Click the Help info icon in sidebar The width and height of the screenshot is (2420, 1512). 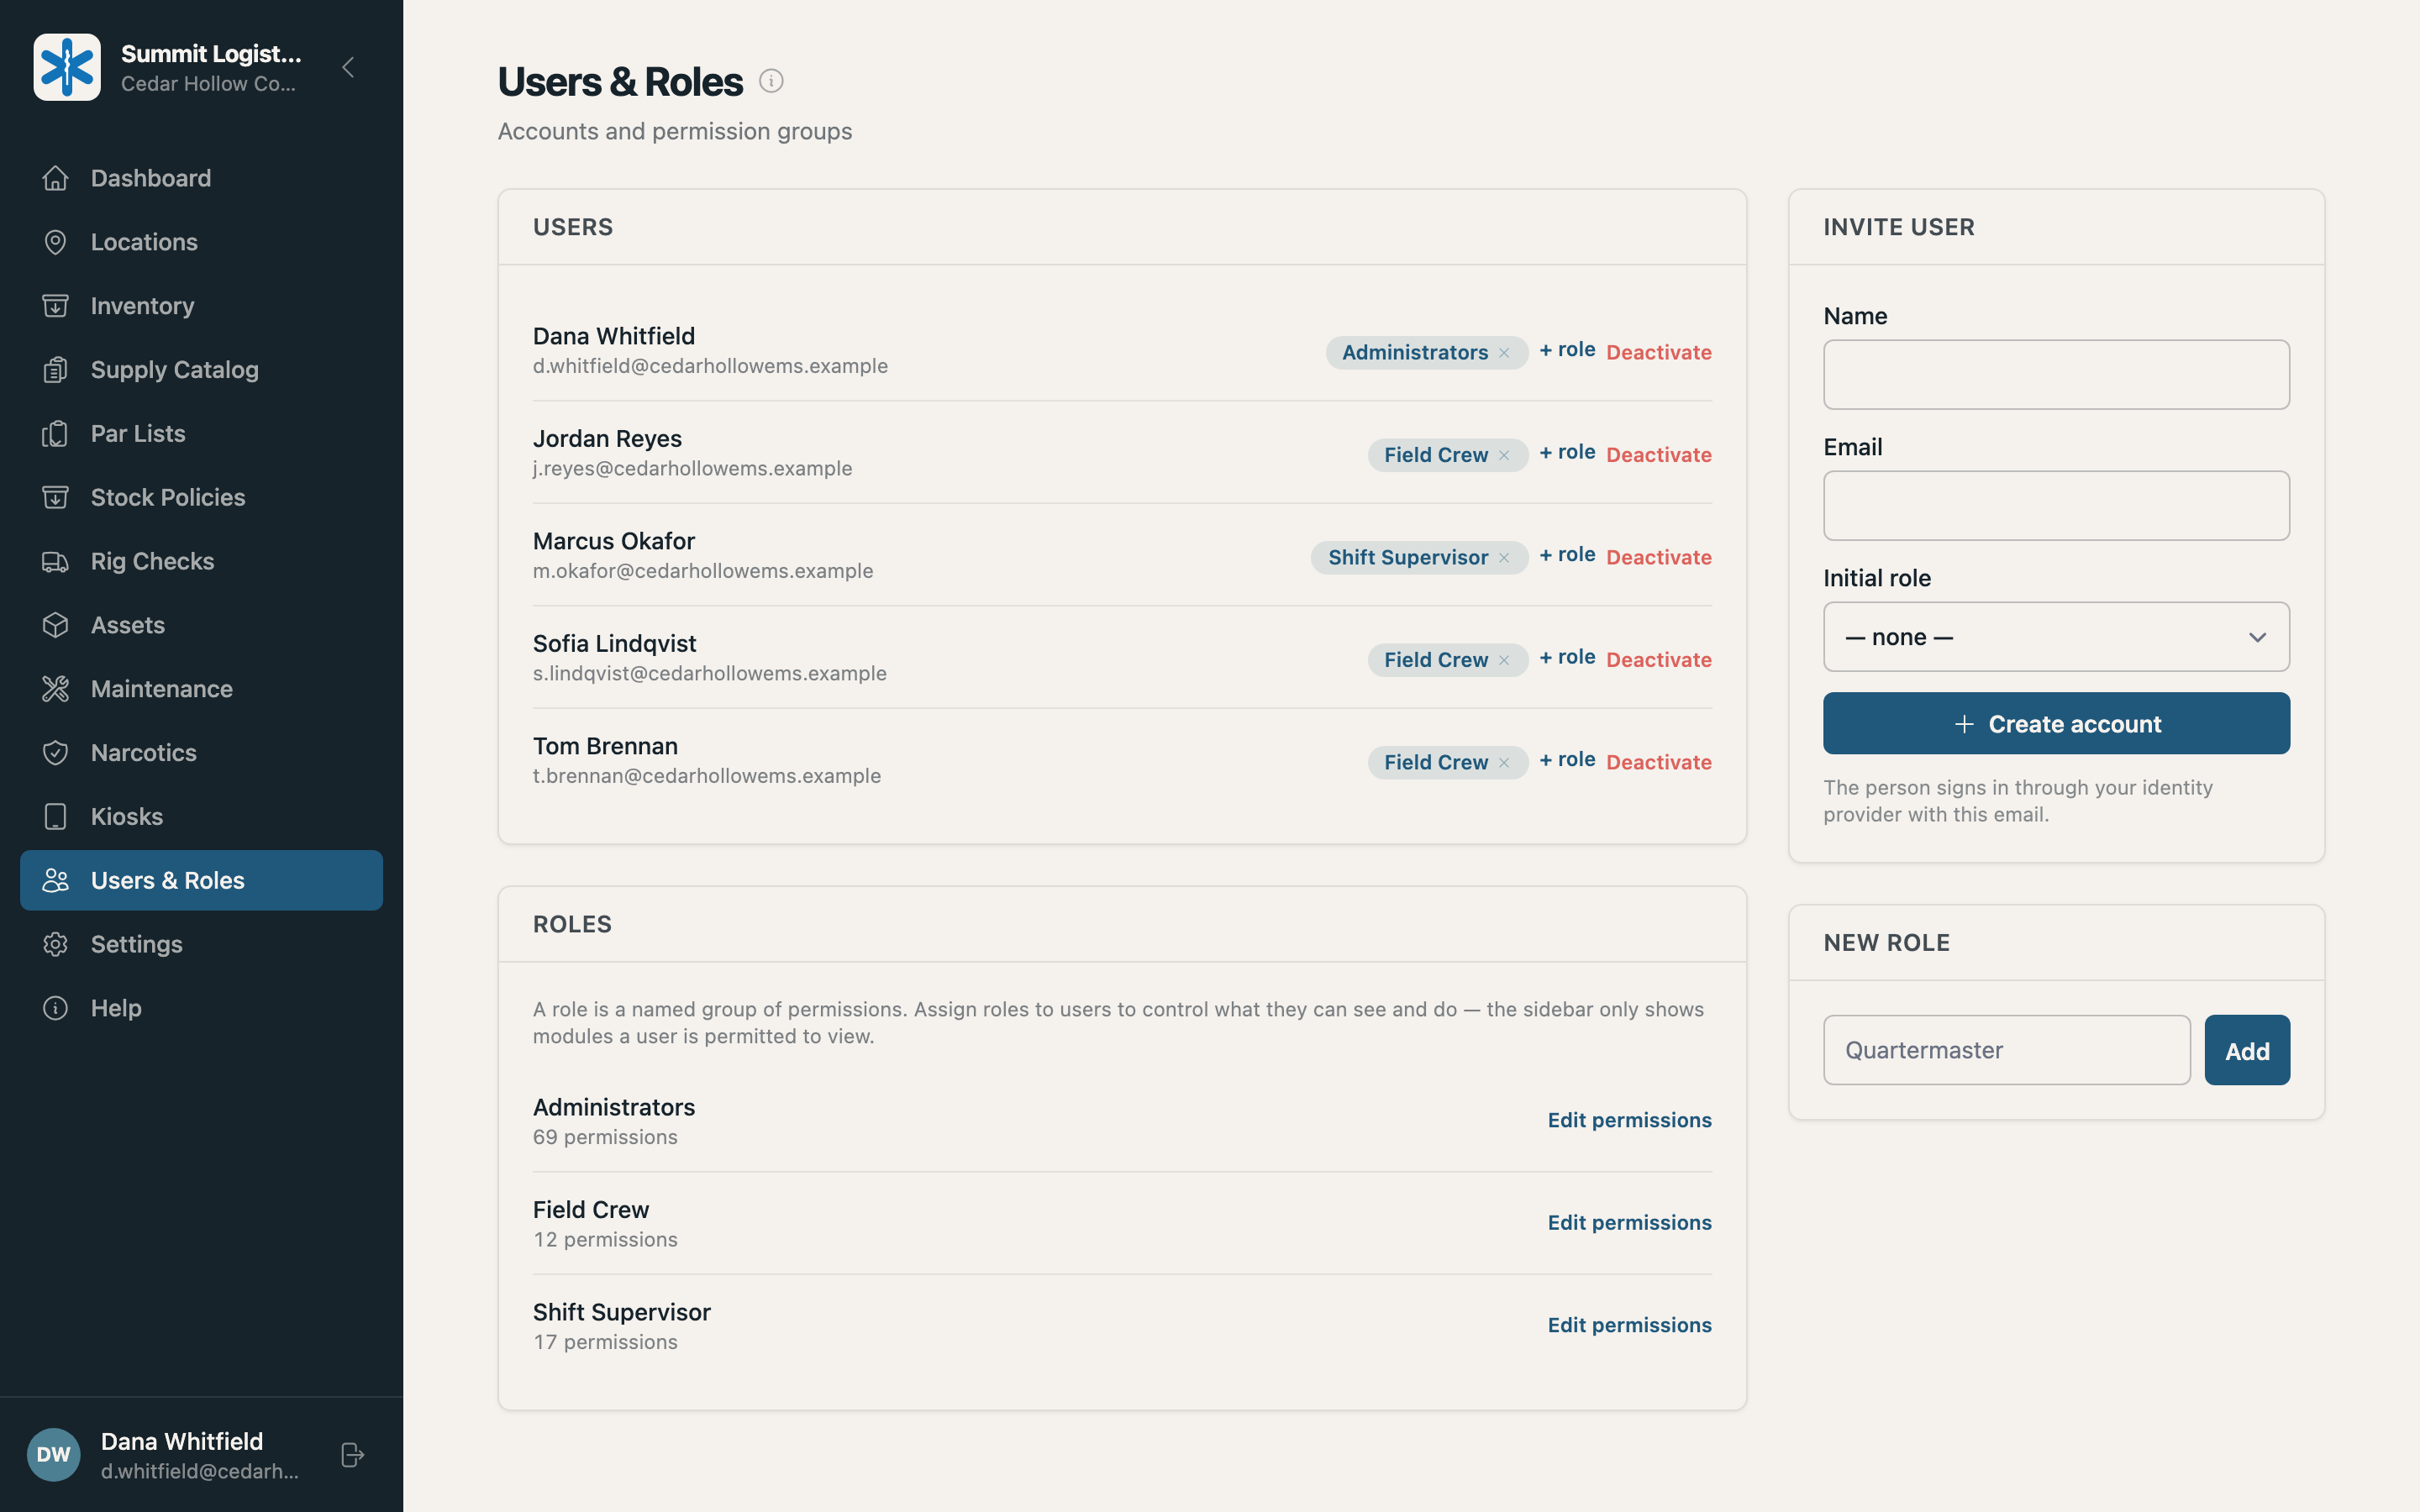coord(55,1008)
